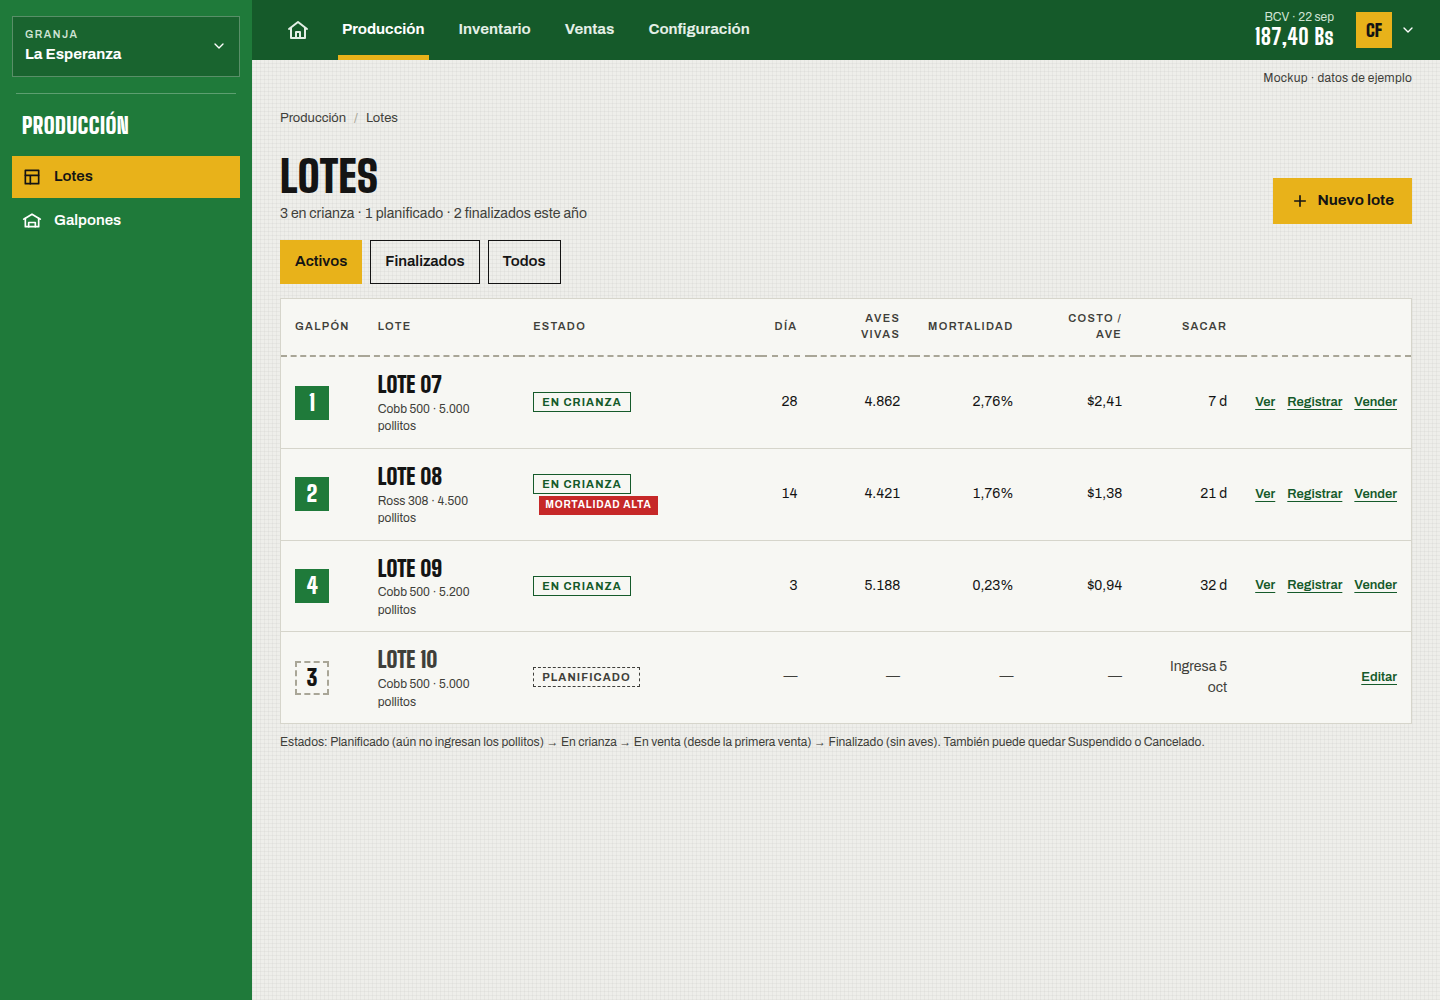Click the EN CRIANZA badge for Lote 08
Image resolution: width=1440 pixels, height=1000 pixels.
582,484
